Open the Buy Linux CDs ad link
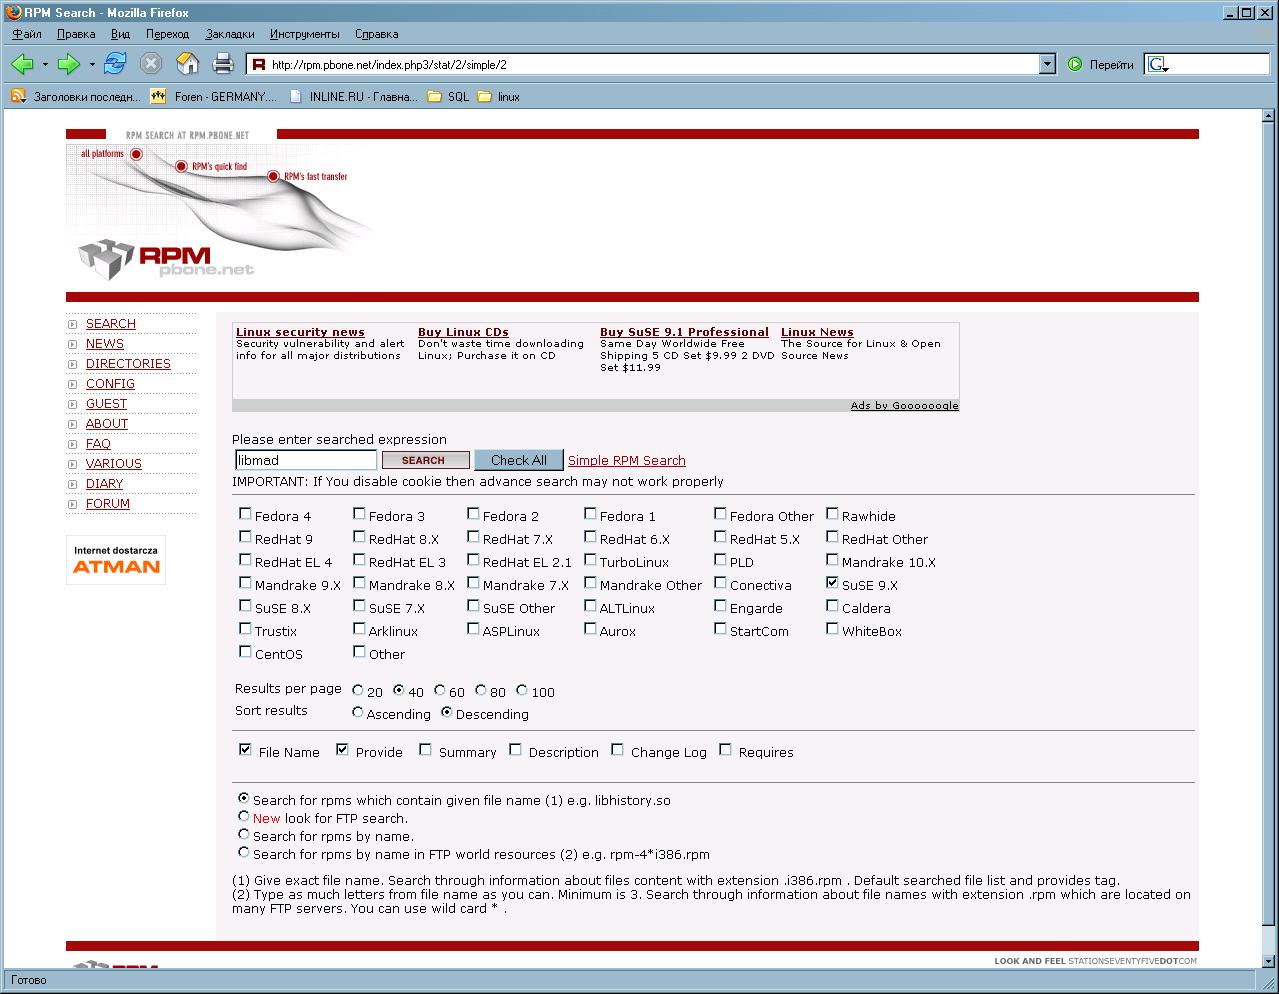The height and width of the screenshot is (994, 1279). click(x=463, y=332)
